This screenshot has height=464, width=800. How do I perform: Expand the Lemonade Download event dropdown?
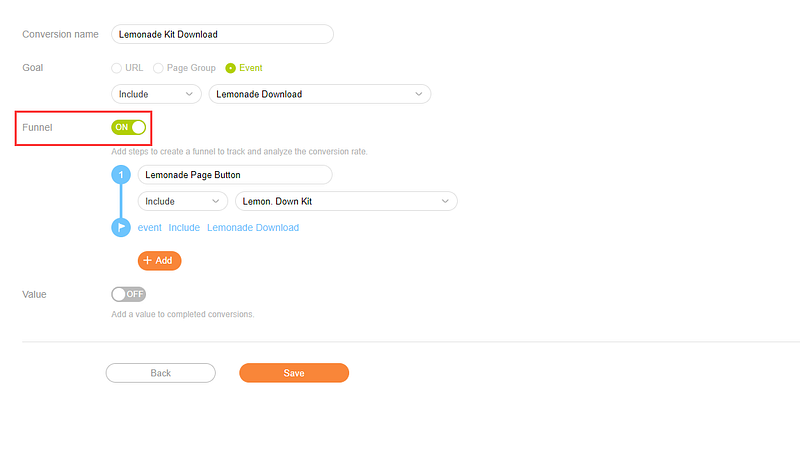coord(319,94)
